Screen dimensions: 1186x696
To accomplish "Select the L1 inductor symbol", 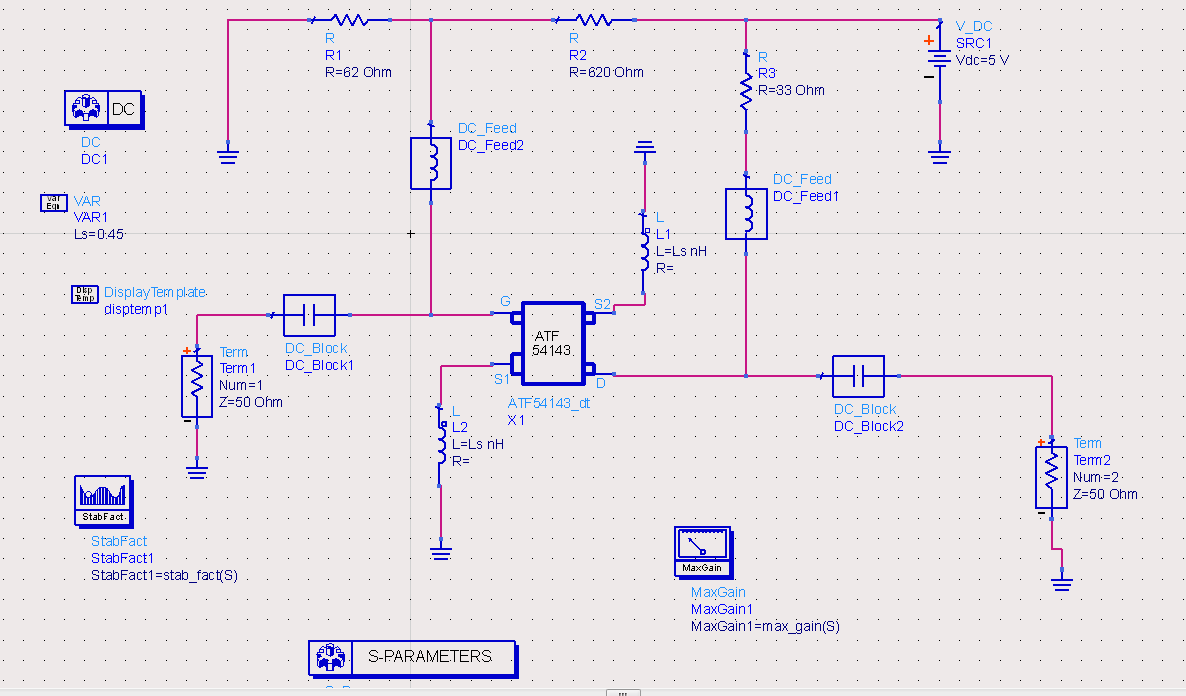I will (x=644, y=251).
